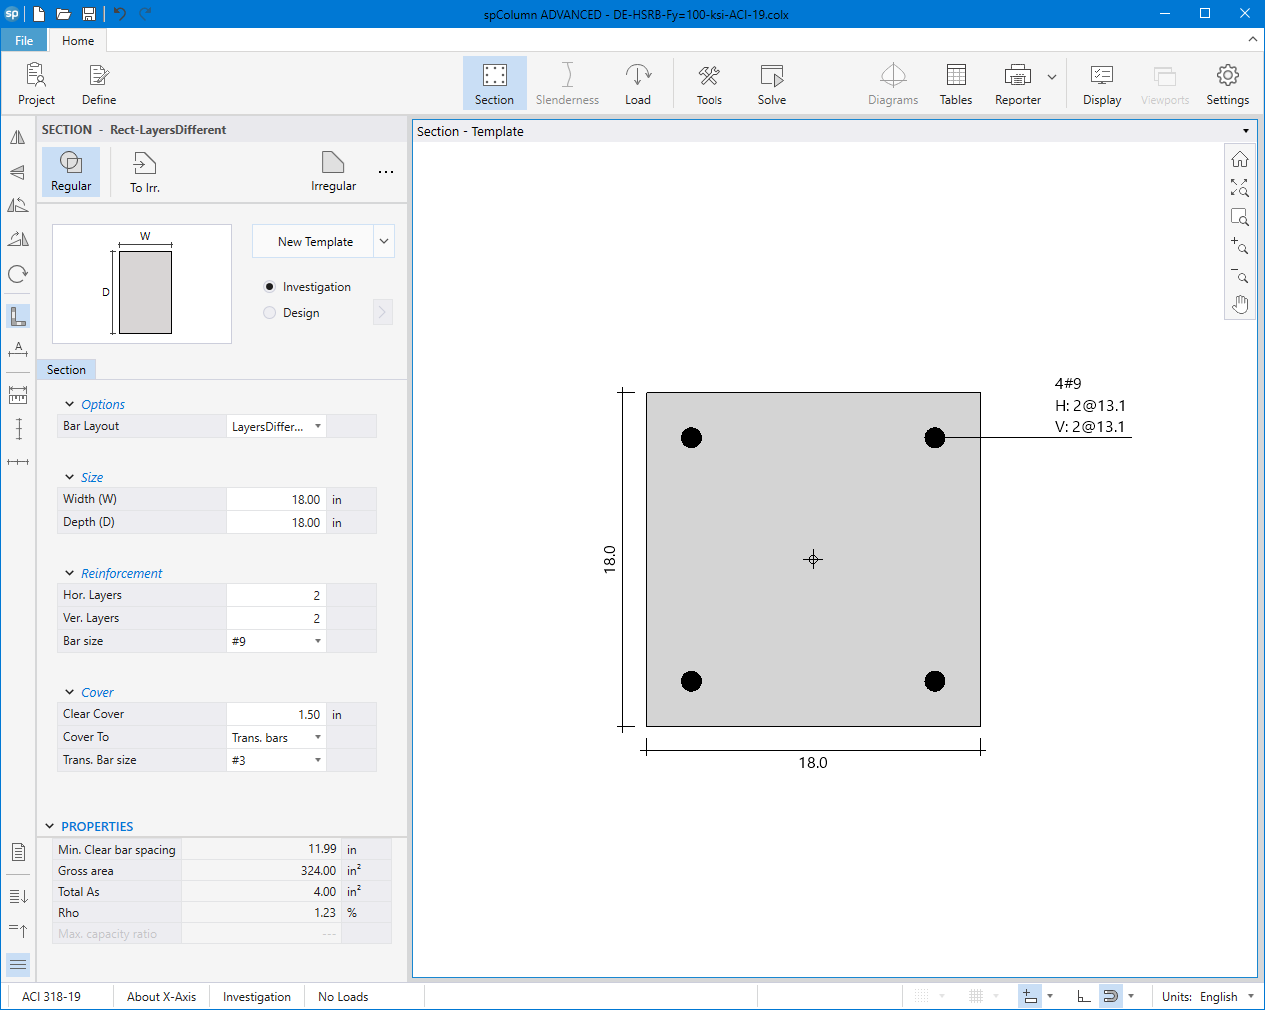Click the rotate icon in left sidebar
Screen dimensions: 1265x1010
18,274
